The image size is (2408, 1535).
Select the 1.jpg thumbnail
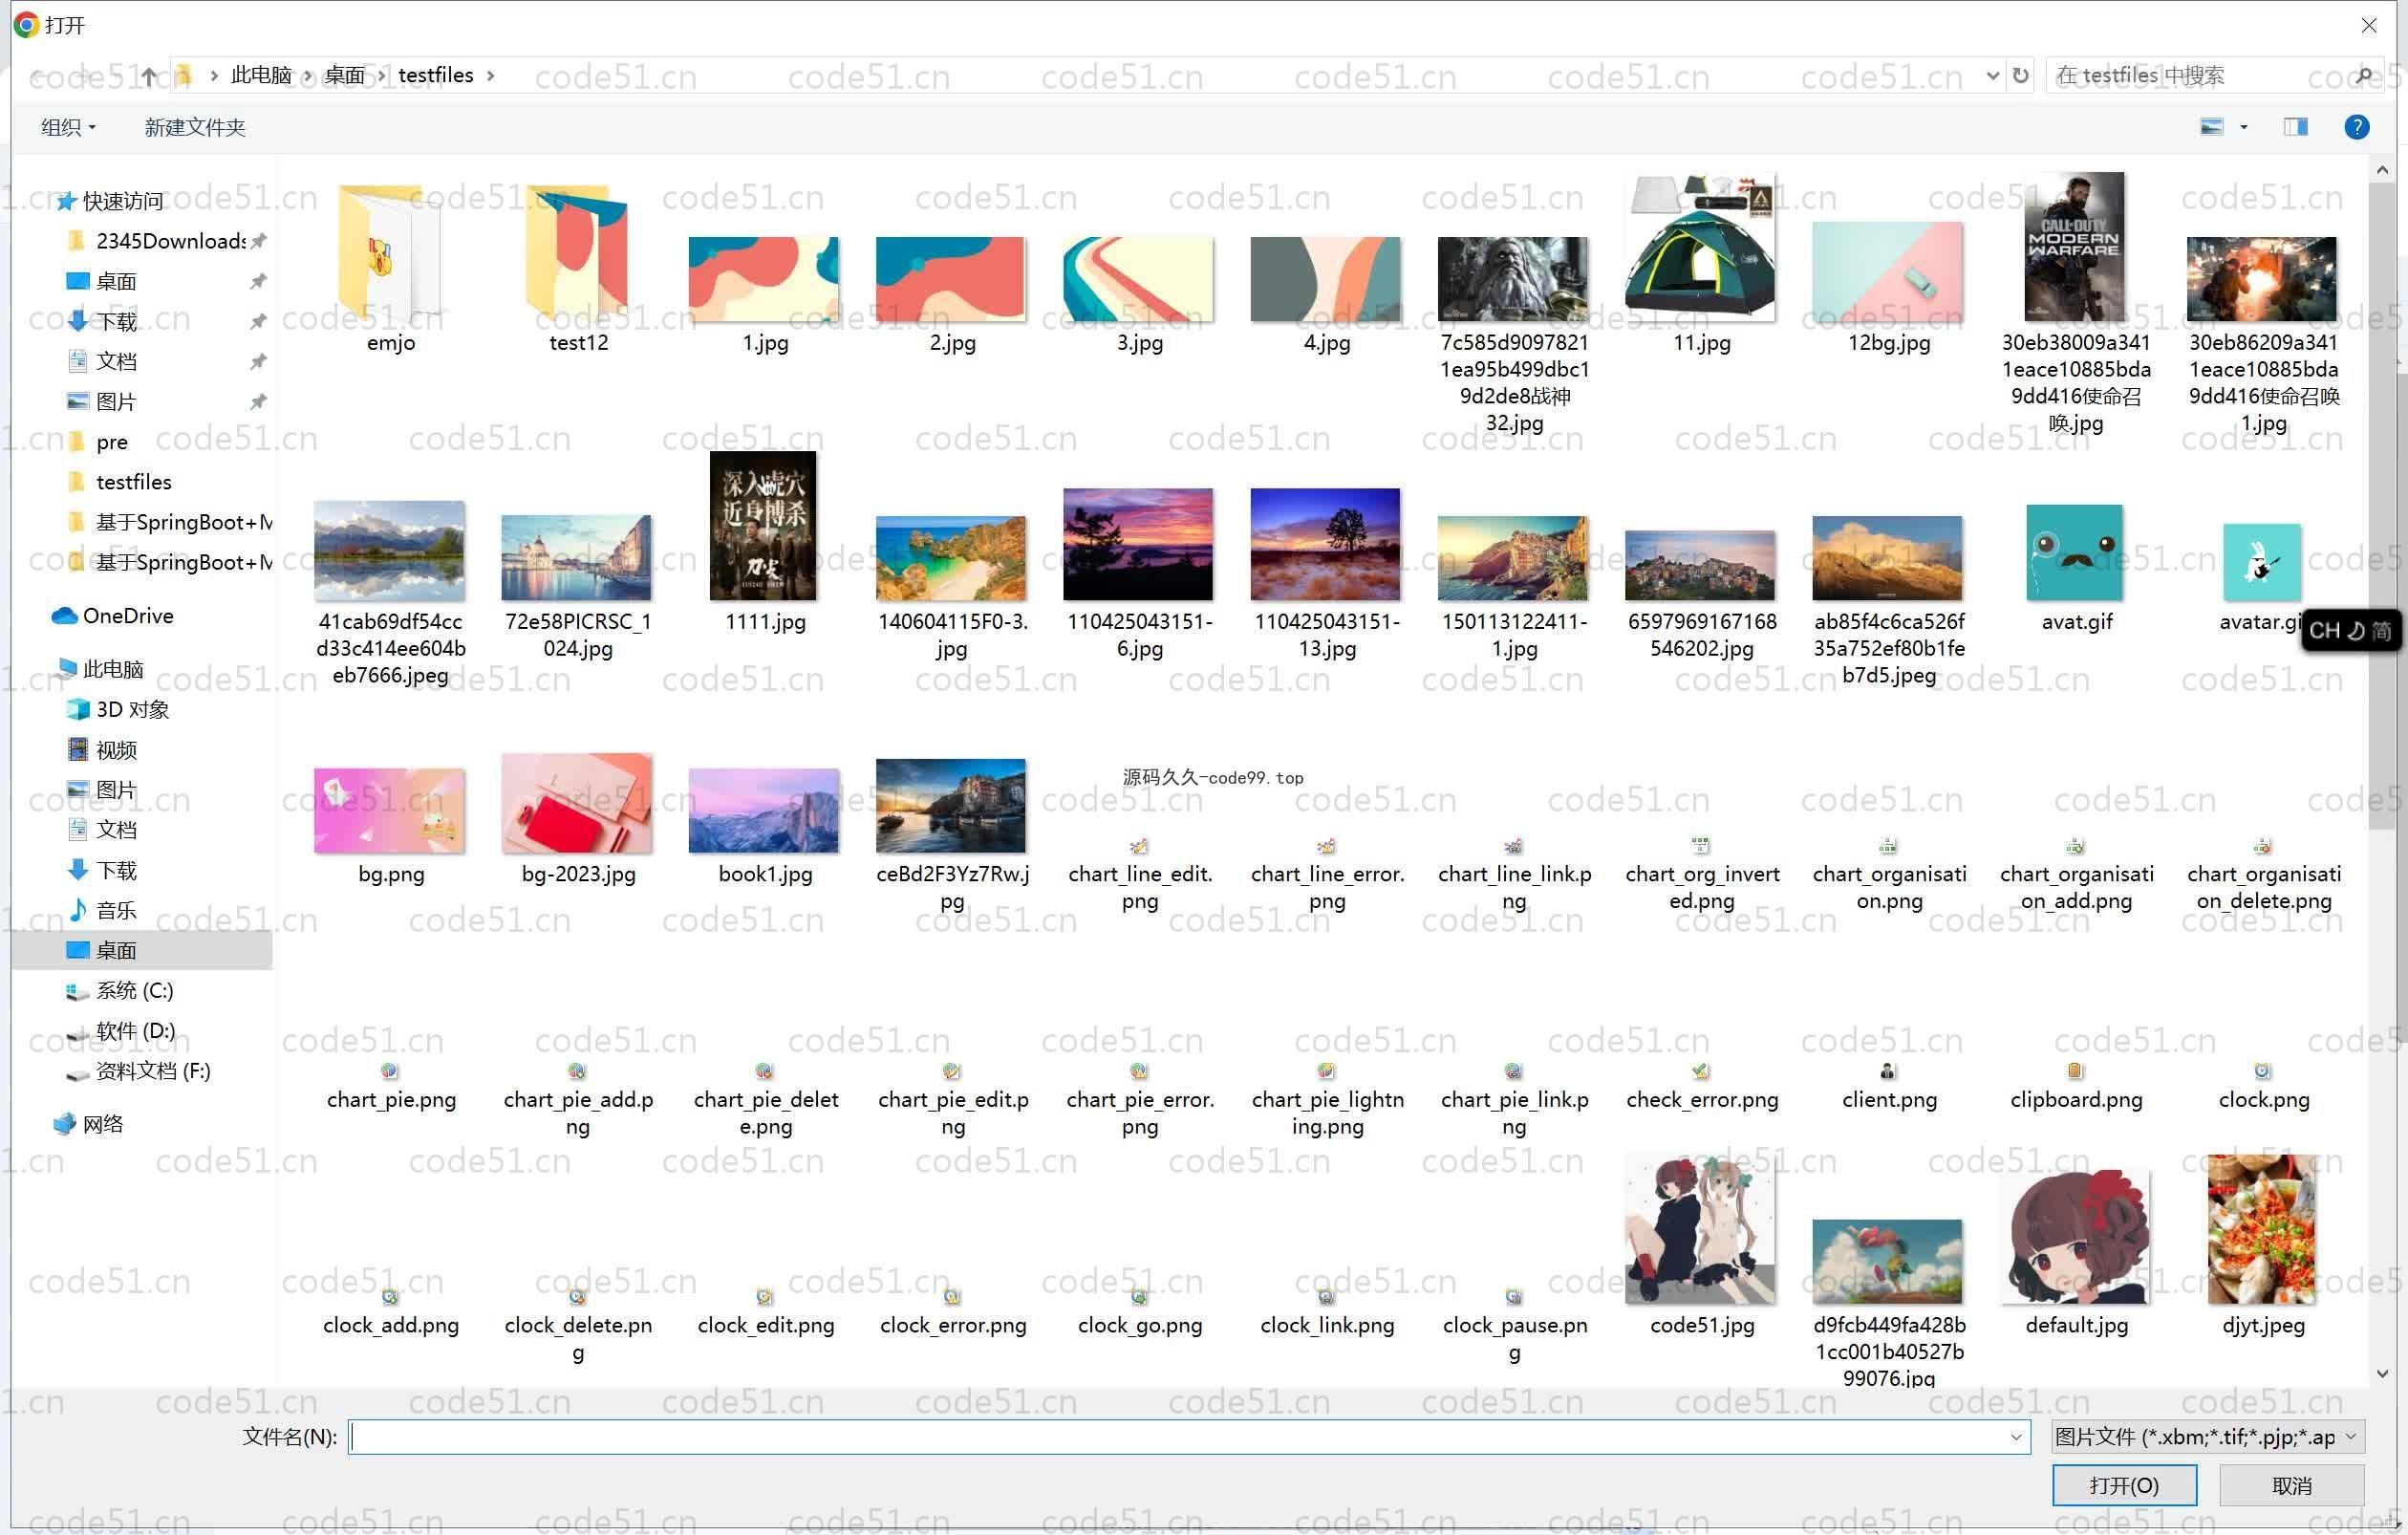click(764, 278)
